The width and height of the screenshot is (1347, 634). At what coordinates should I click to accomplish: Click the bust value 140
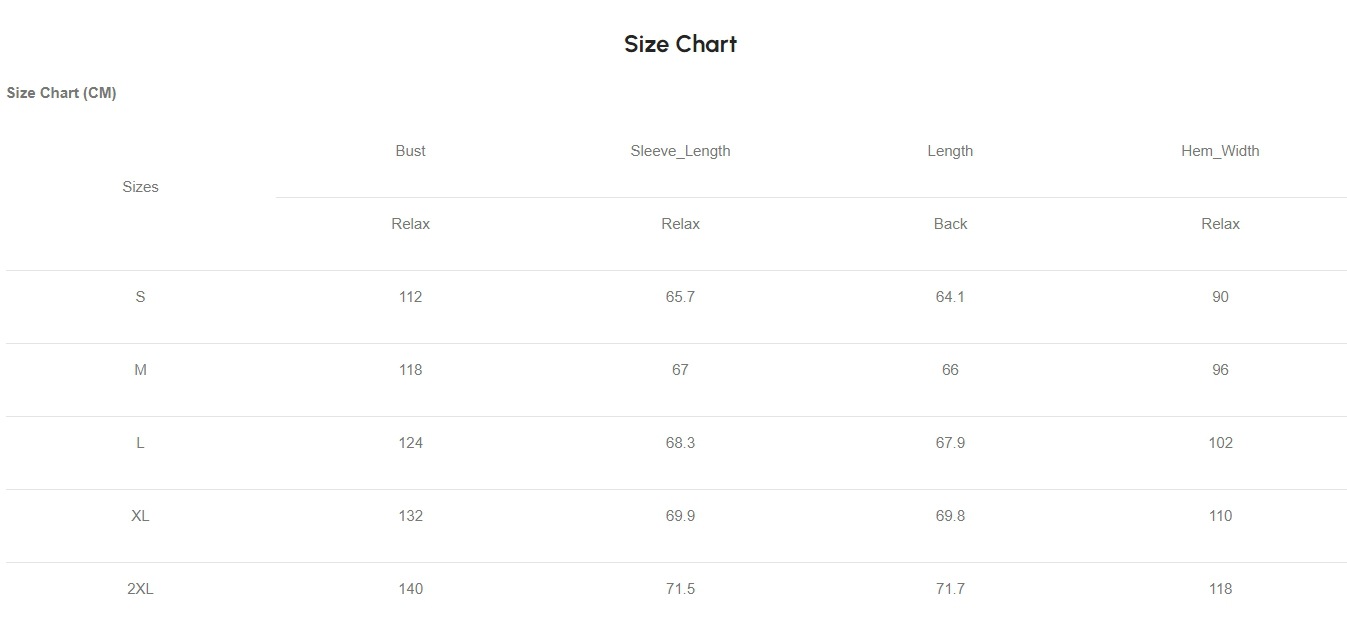click(410, 589)
